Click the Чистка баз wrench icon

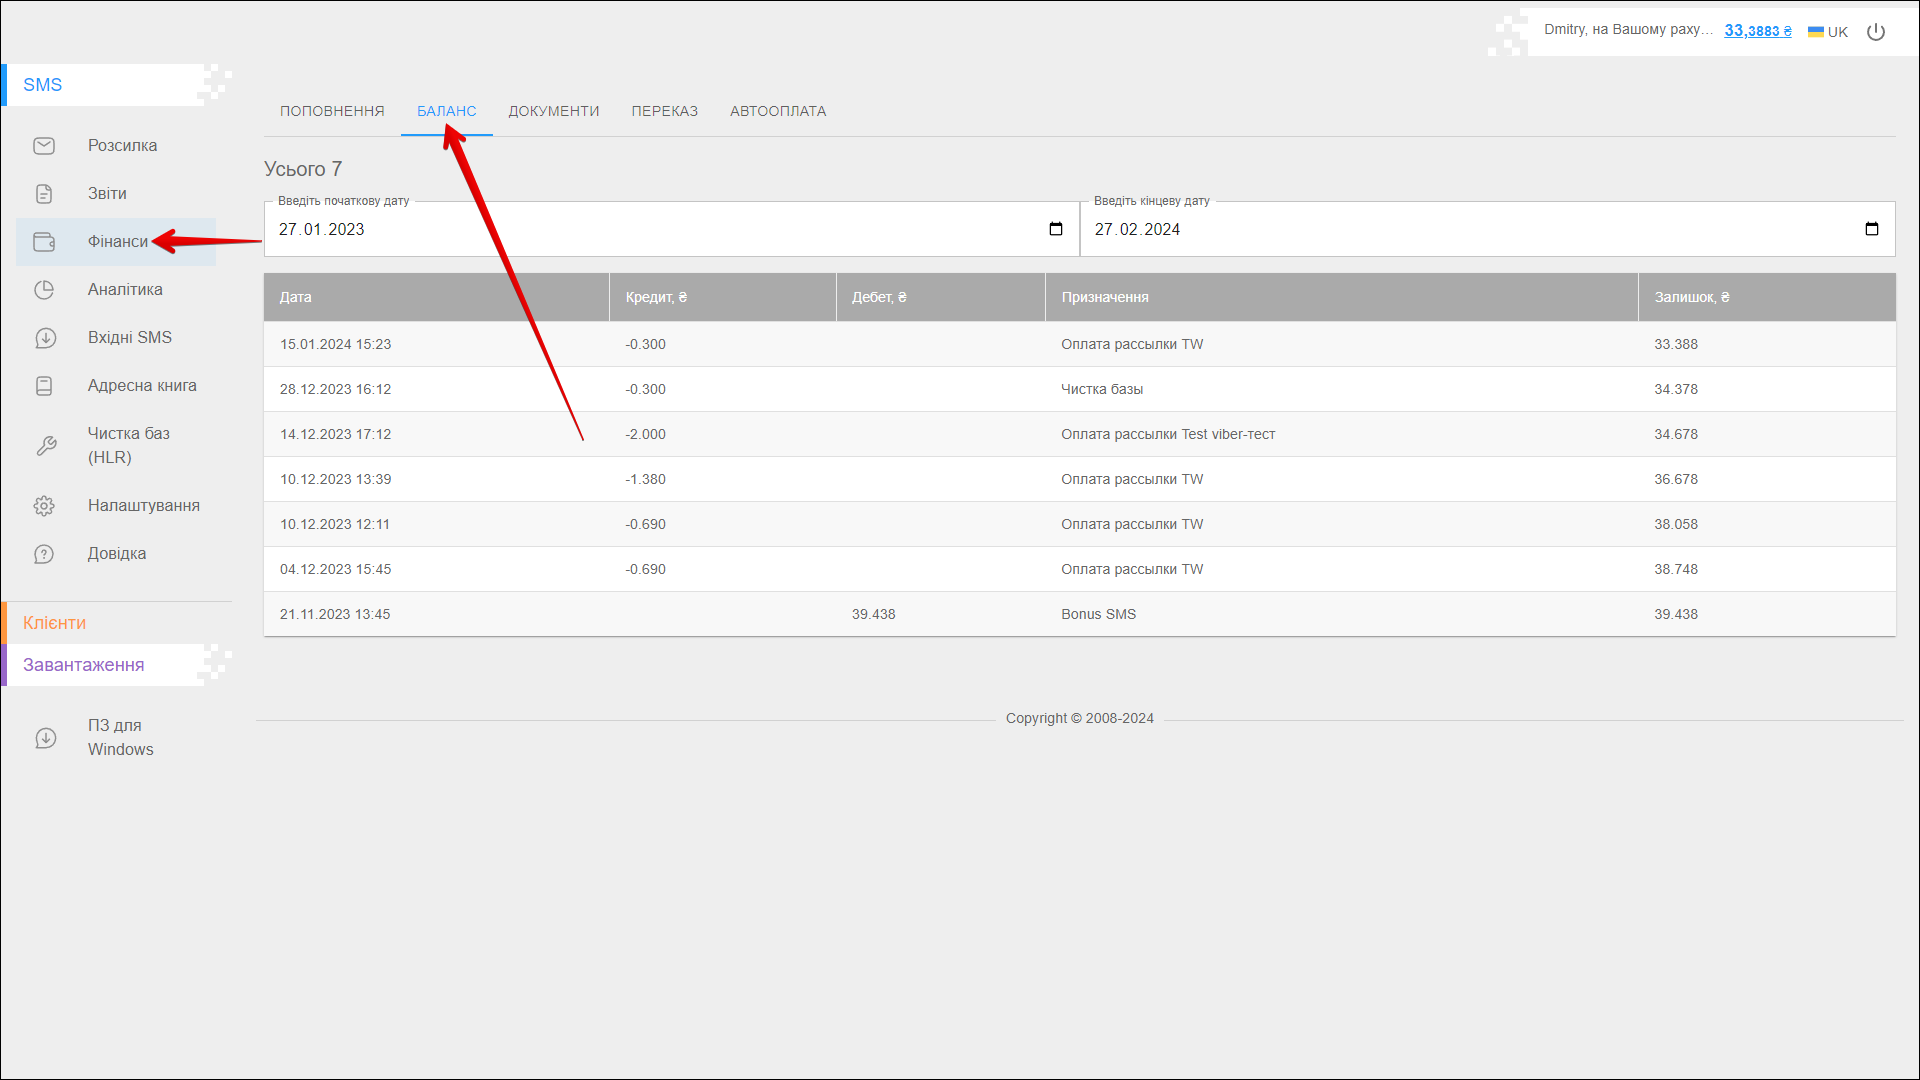click(46, 446)
